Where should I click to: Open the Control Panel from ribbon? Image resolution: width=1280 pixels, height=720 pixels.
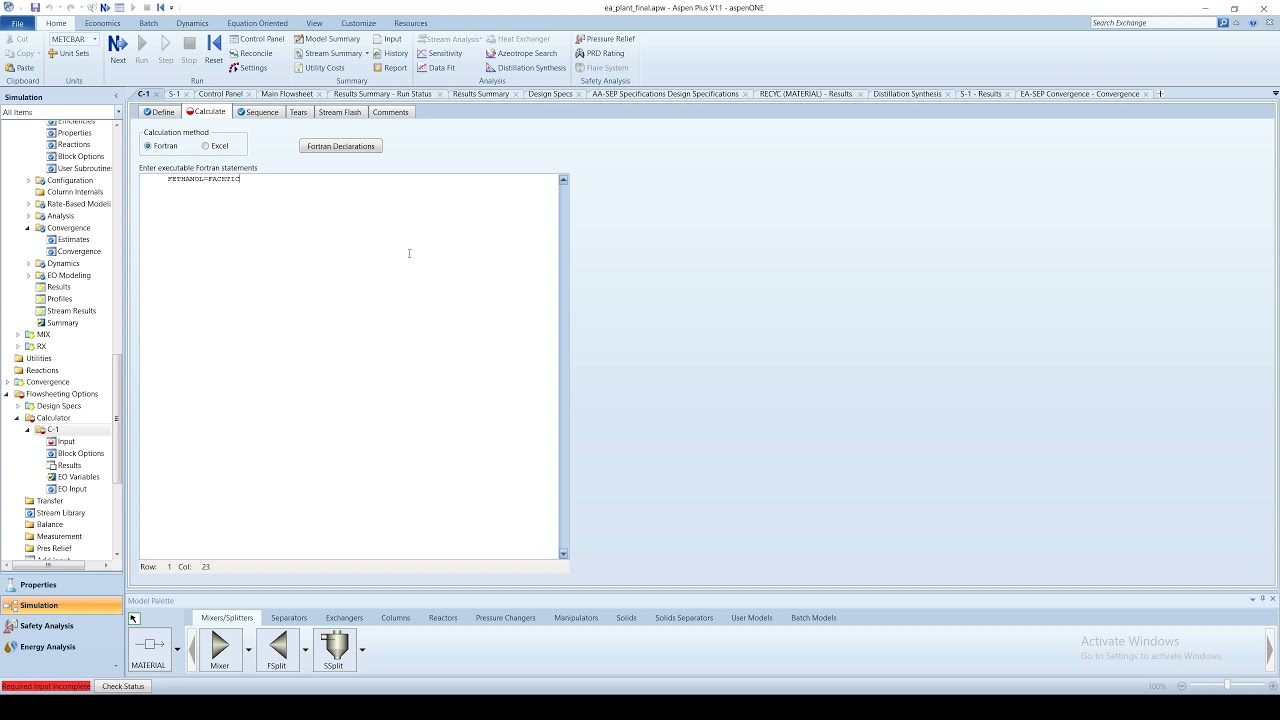click(257, 39)
